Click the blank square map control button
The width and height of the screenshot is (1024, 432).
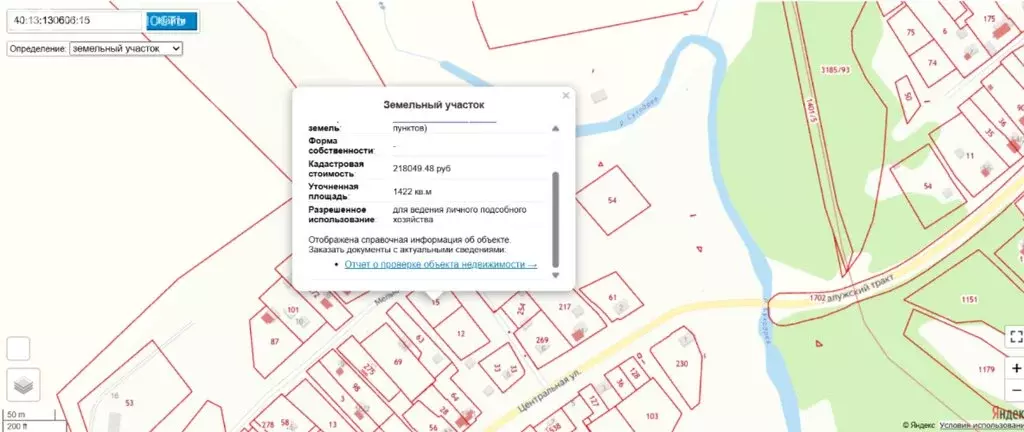pyautogui.click(x=20, y=348)
